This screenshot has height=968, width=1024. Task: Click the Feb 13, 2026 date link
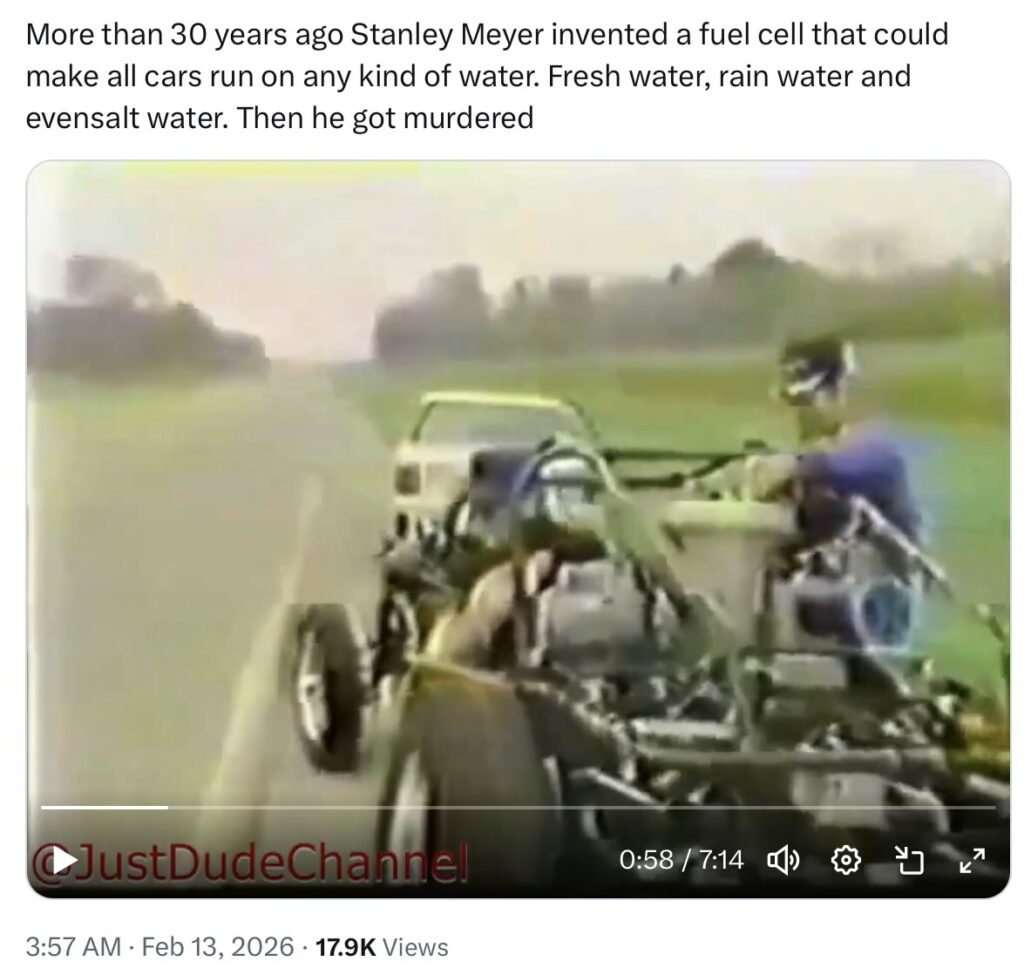[217, 946]
